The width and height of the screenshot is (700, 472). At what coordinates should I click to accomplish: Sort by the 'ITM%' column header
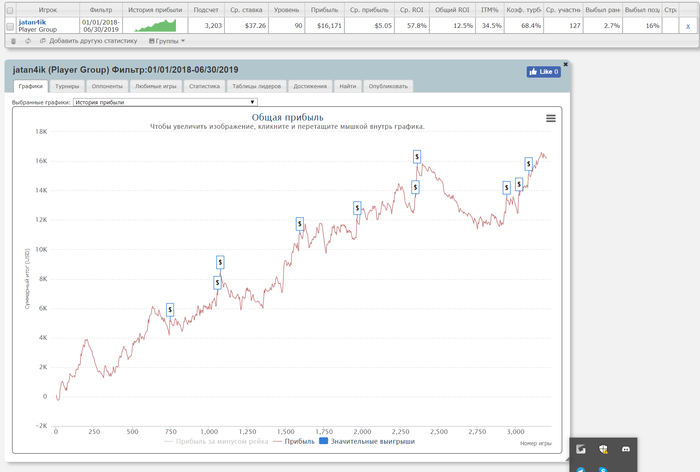(490, 10)
